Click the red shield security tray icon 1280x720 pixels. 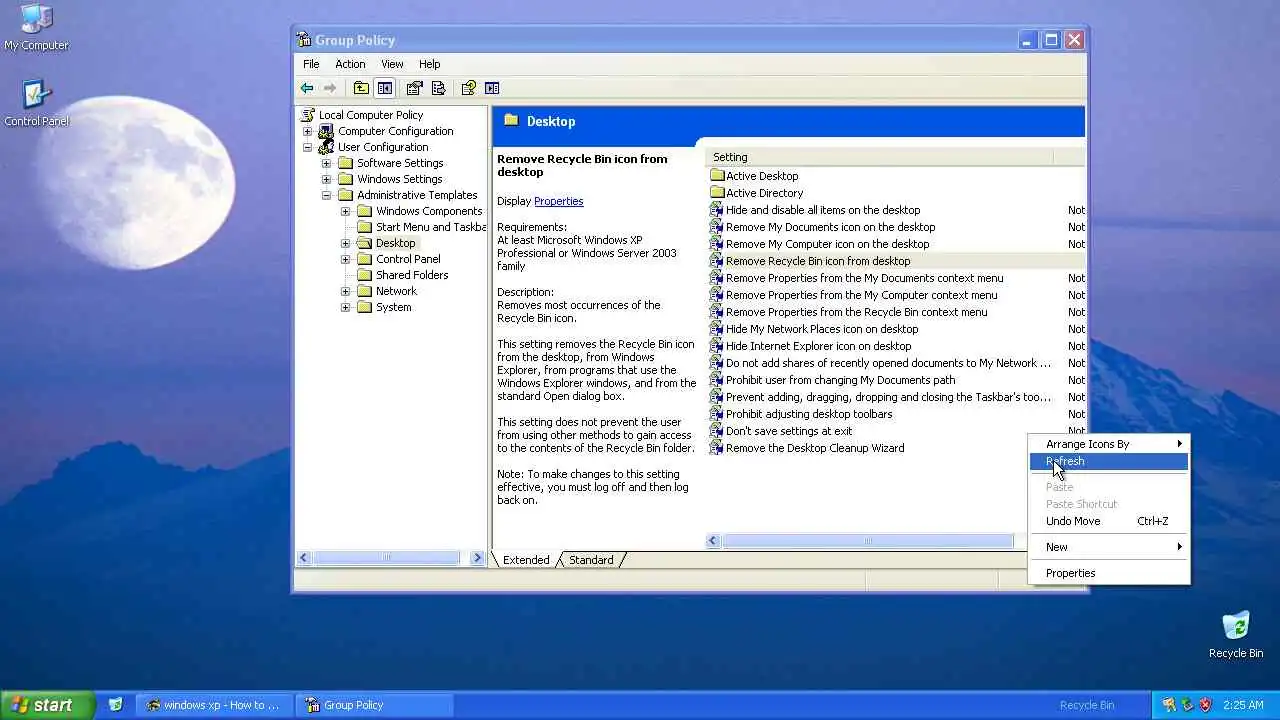click(1205, 705)
